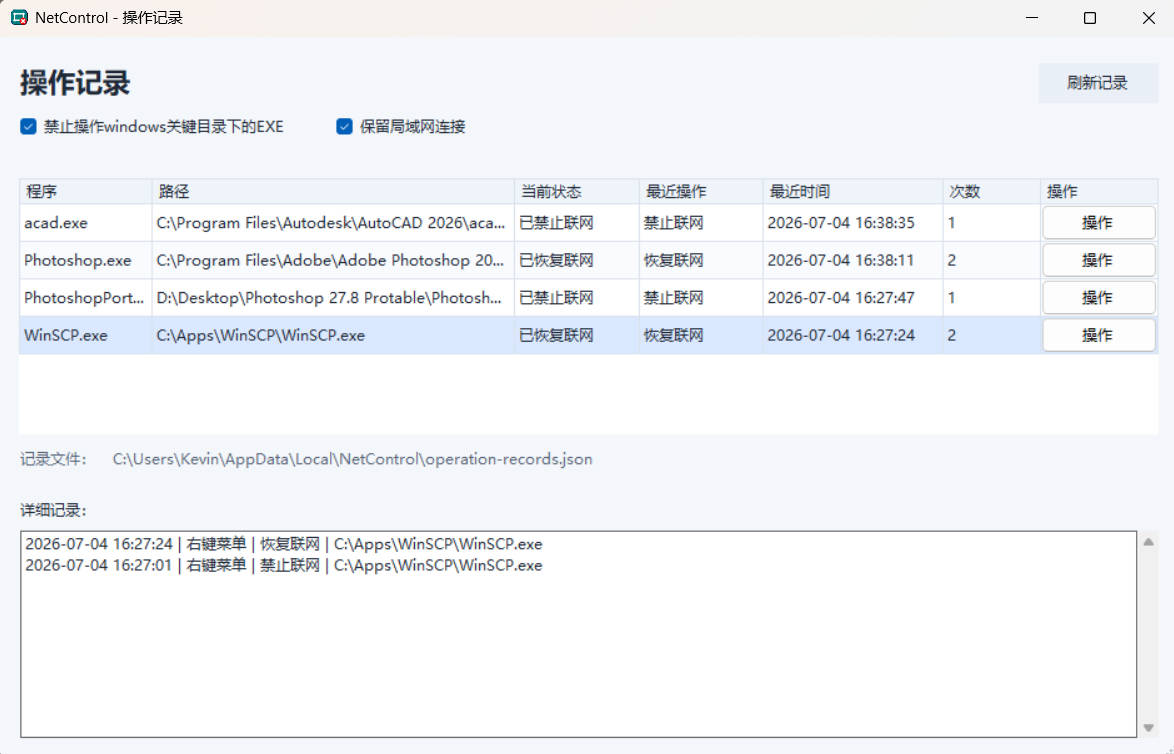Click the 刷新记录 button

[1097, 83]
